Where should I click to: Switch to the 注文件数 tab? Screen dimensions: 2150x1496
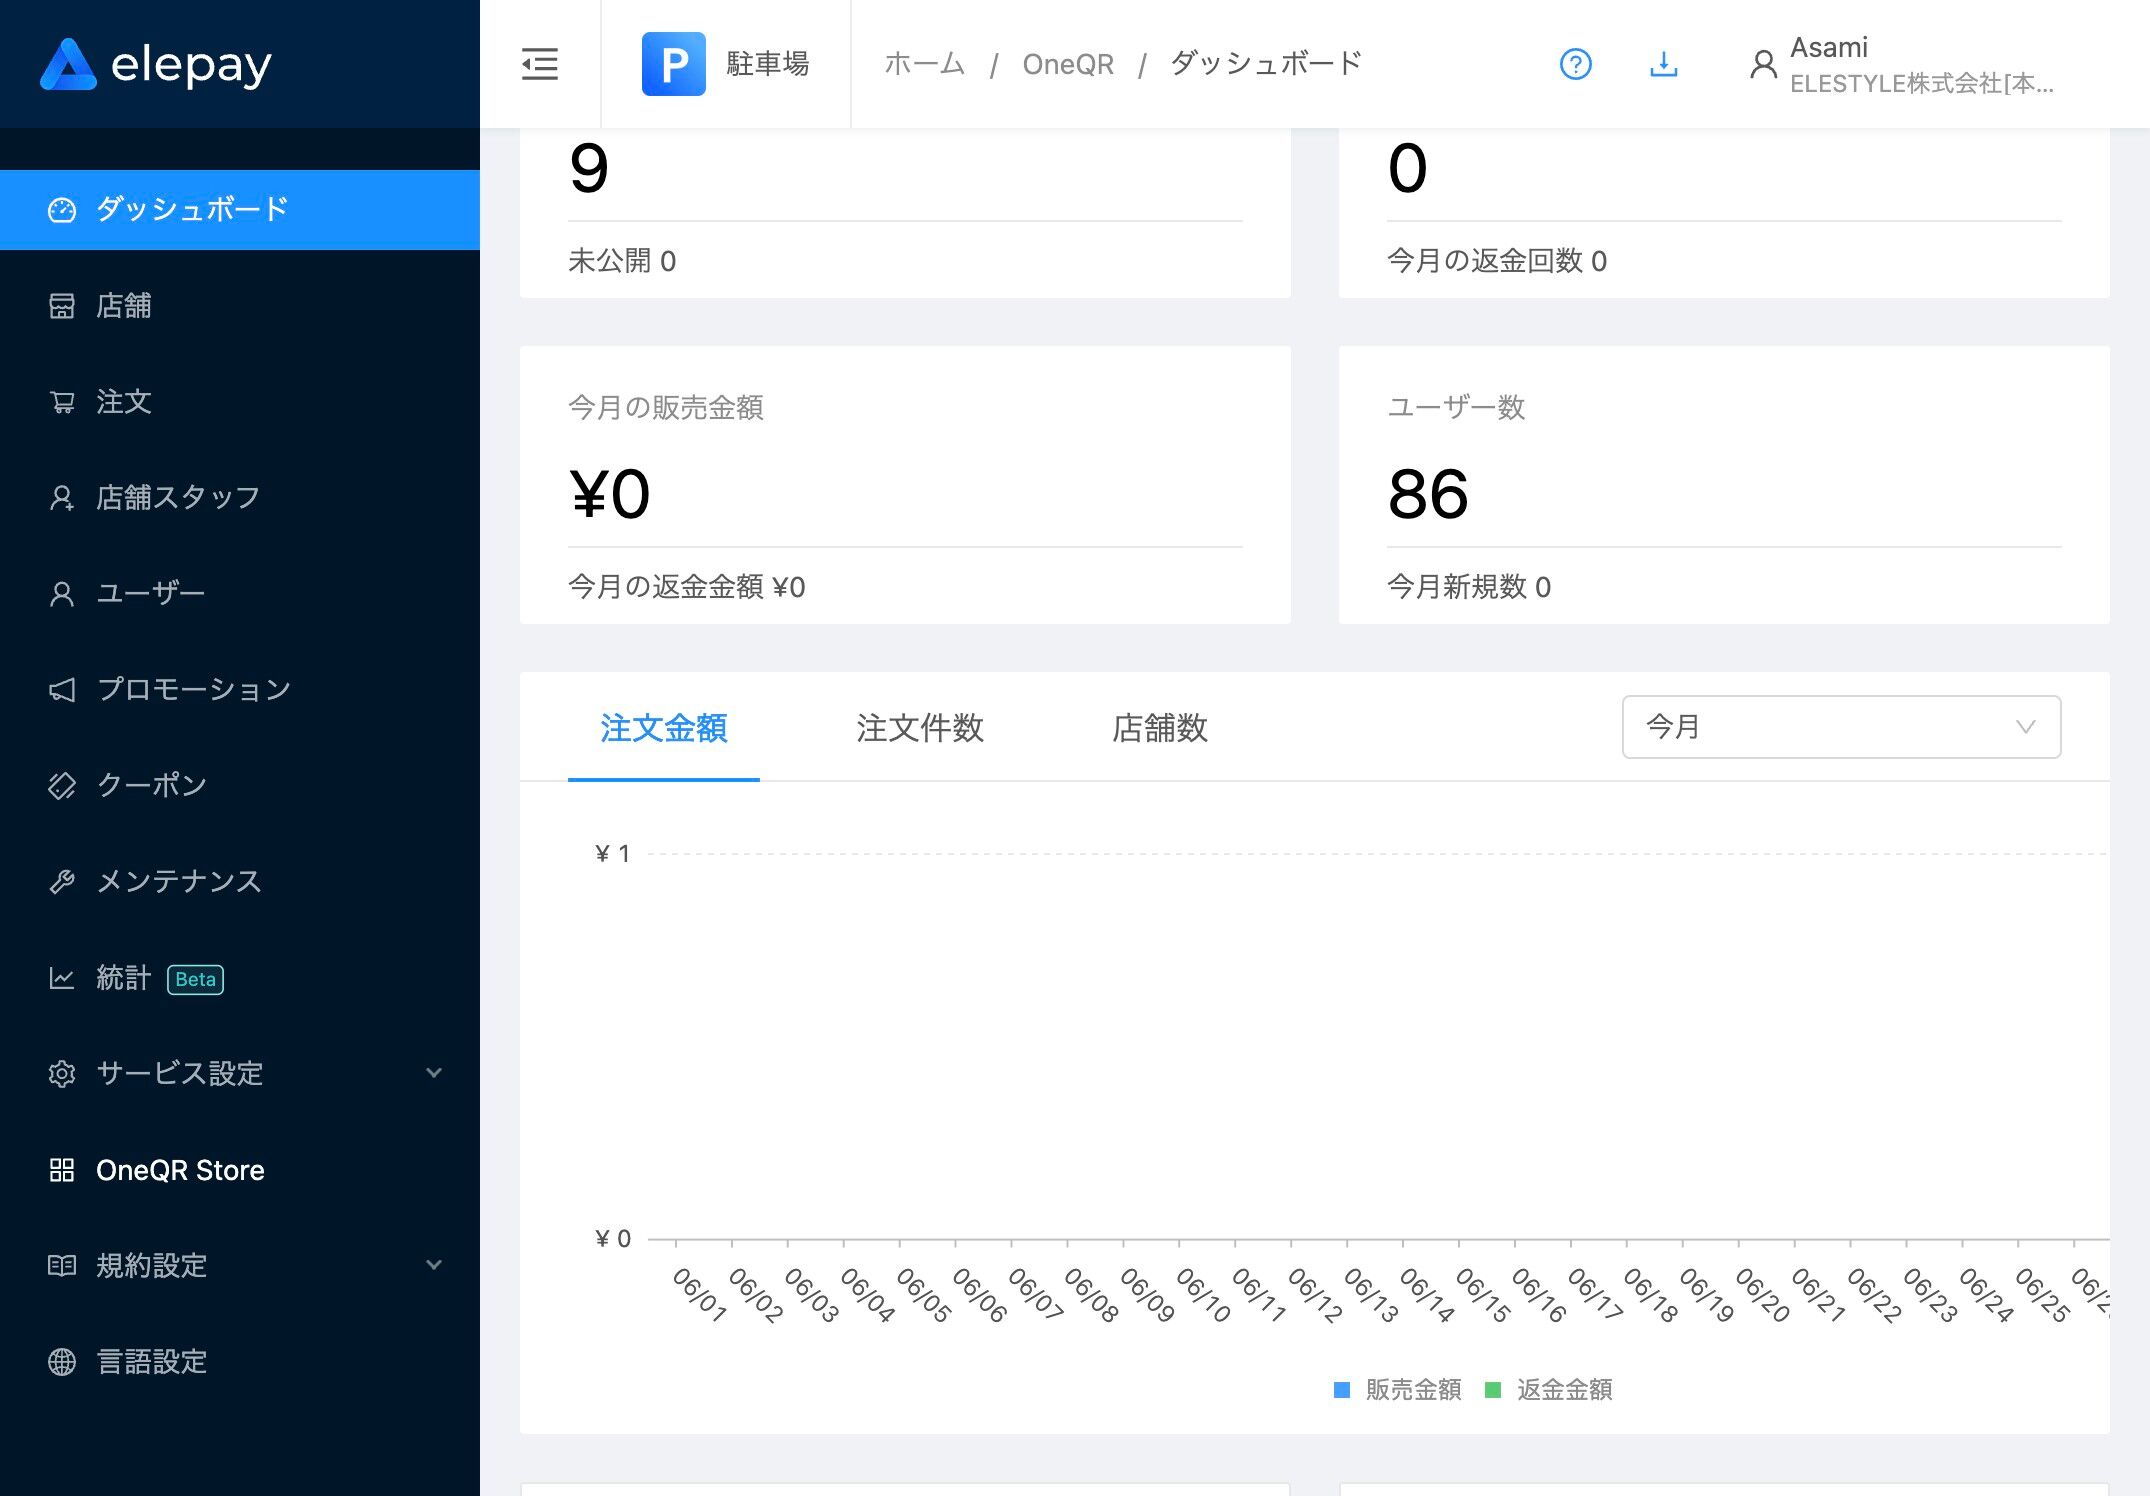pos(919,728)
